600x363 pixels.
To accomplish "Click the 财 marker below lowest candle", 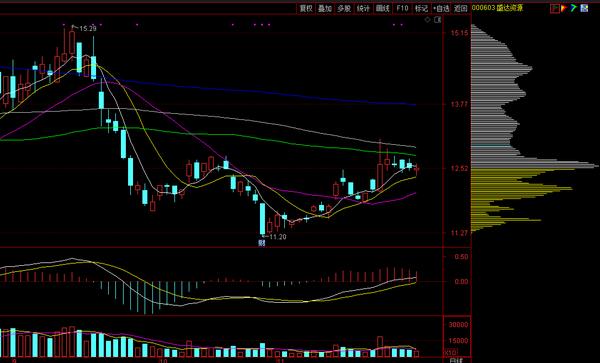I will (x=262, y=243).
